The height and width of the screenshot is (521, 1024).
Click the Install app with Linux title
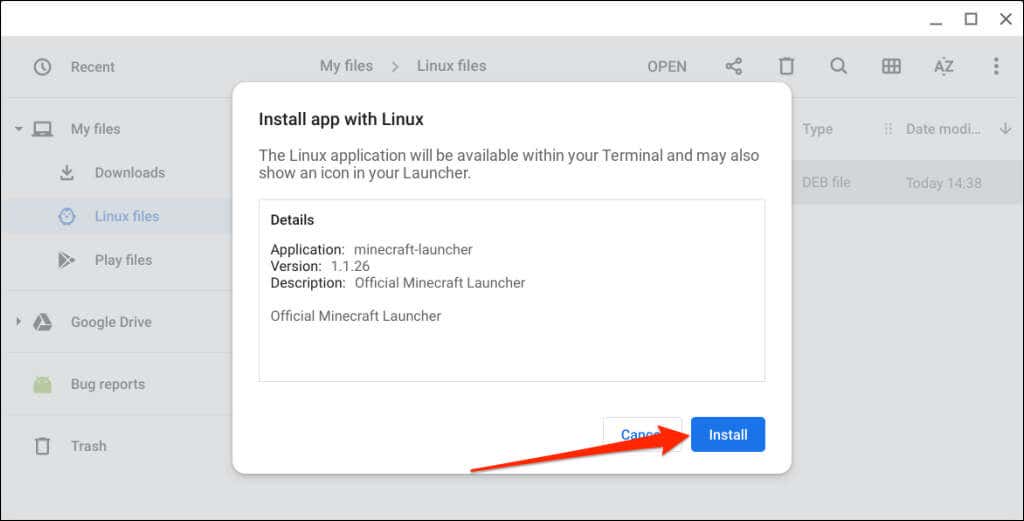tap(341, 119)
